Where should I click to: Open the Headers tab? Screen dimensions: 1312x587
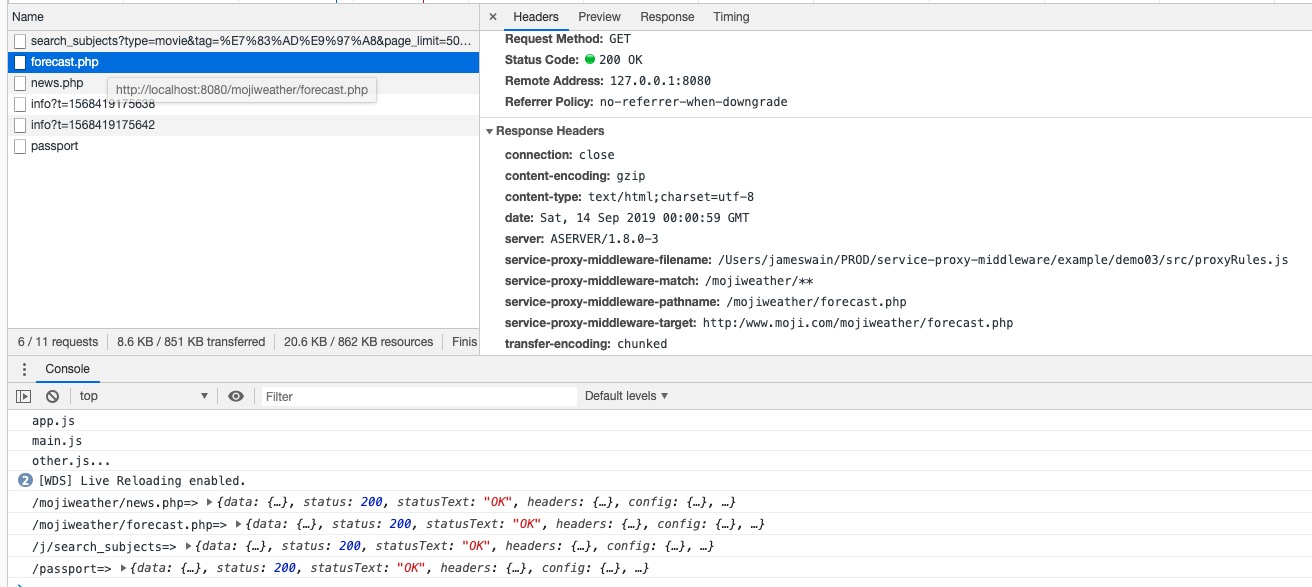[x=536, y=17]
